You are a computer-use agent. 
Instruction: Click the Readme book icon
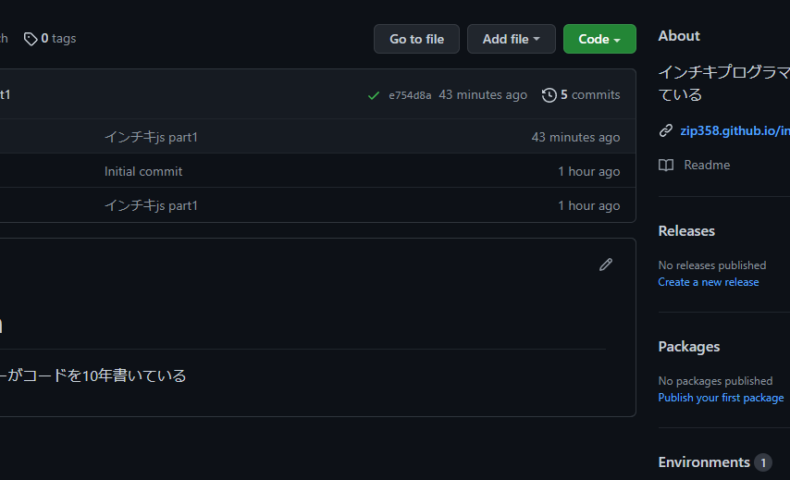point(666,165)
